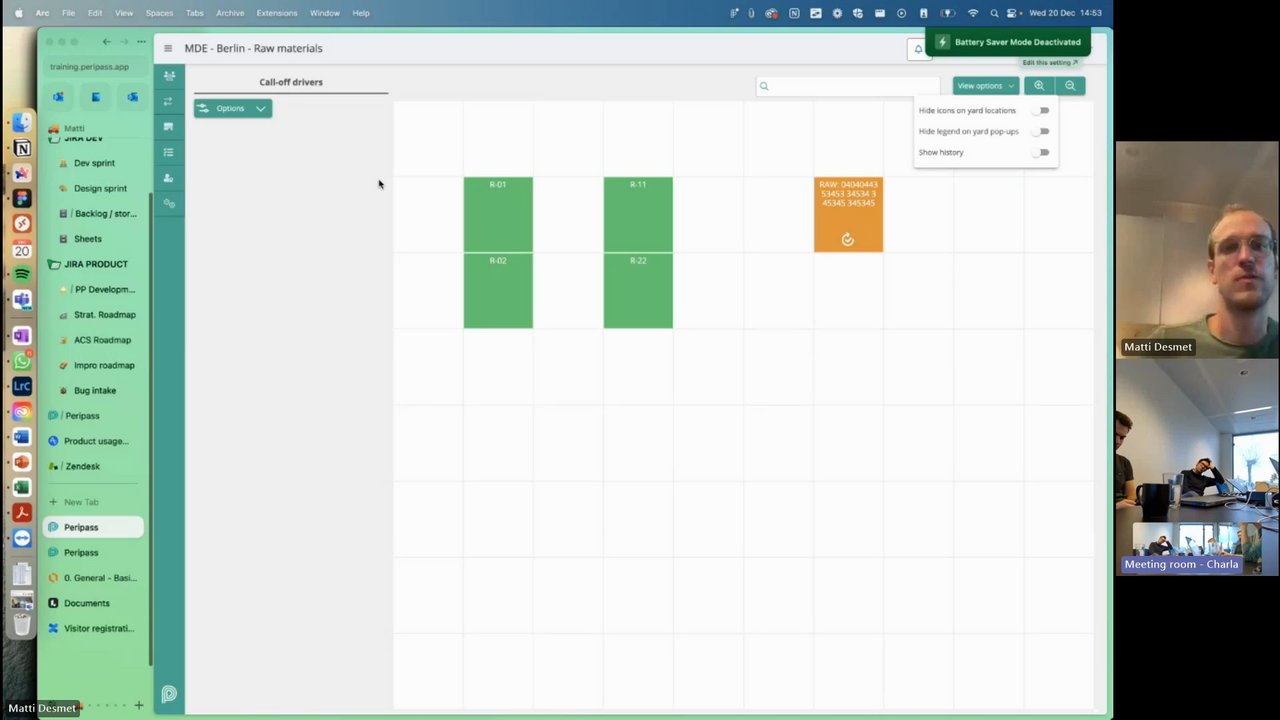Open the Dev sprint tab in Arc sidebar

click(94, 163)
